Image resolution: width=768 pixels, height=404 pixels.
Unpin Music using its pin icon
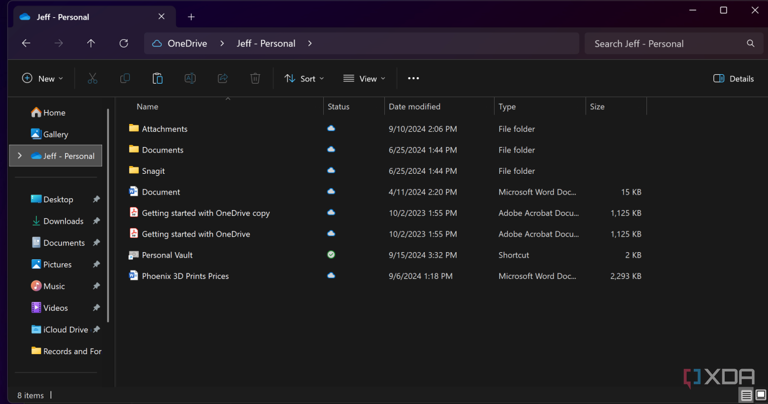click(96, 286)
